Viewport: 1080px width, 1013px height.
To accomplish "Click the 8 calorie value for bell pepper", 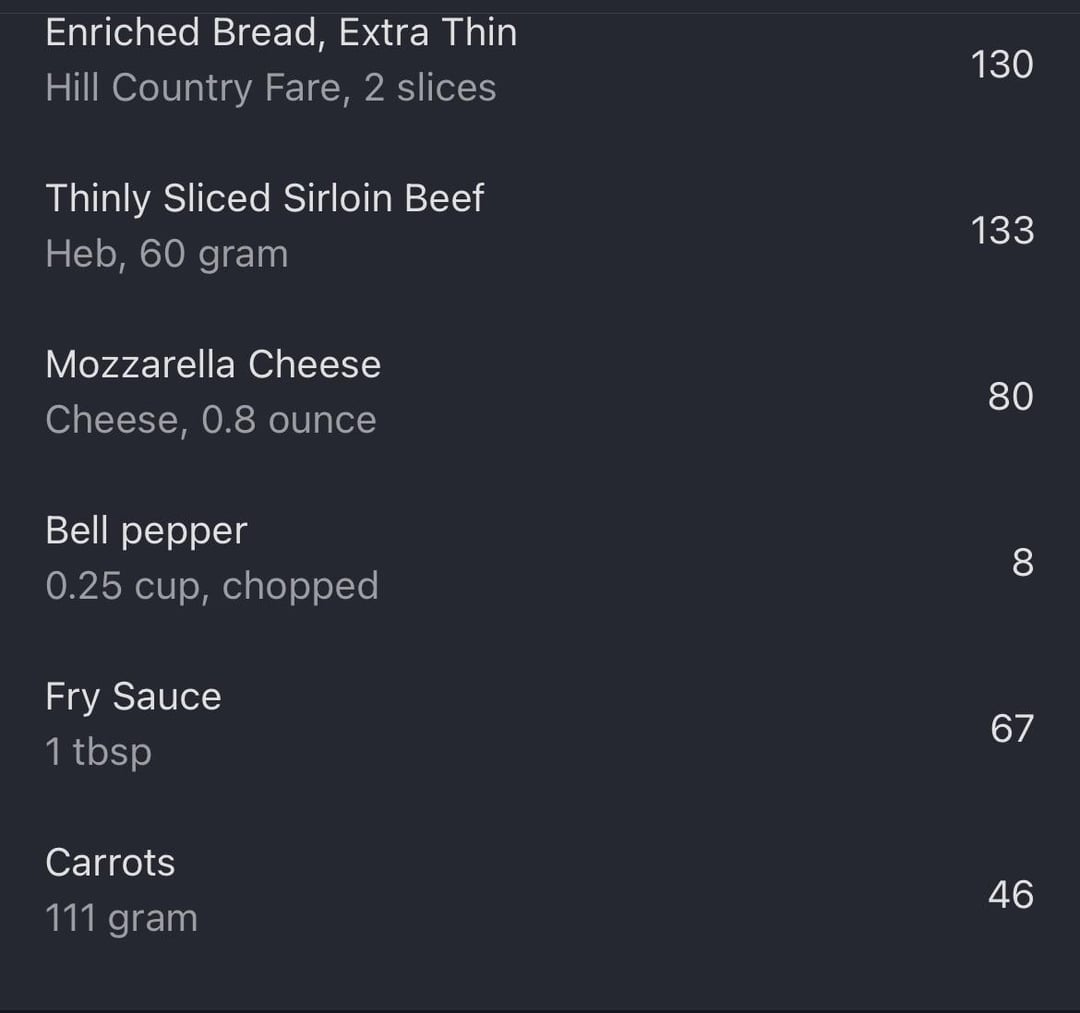I will 1023,563.
